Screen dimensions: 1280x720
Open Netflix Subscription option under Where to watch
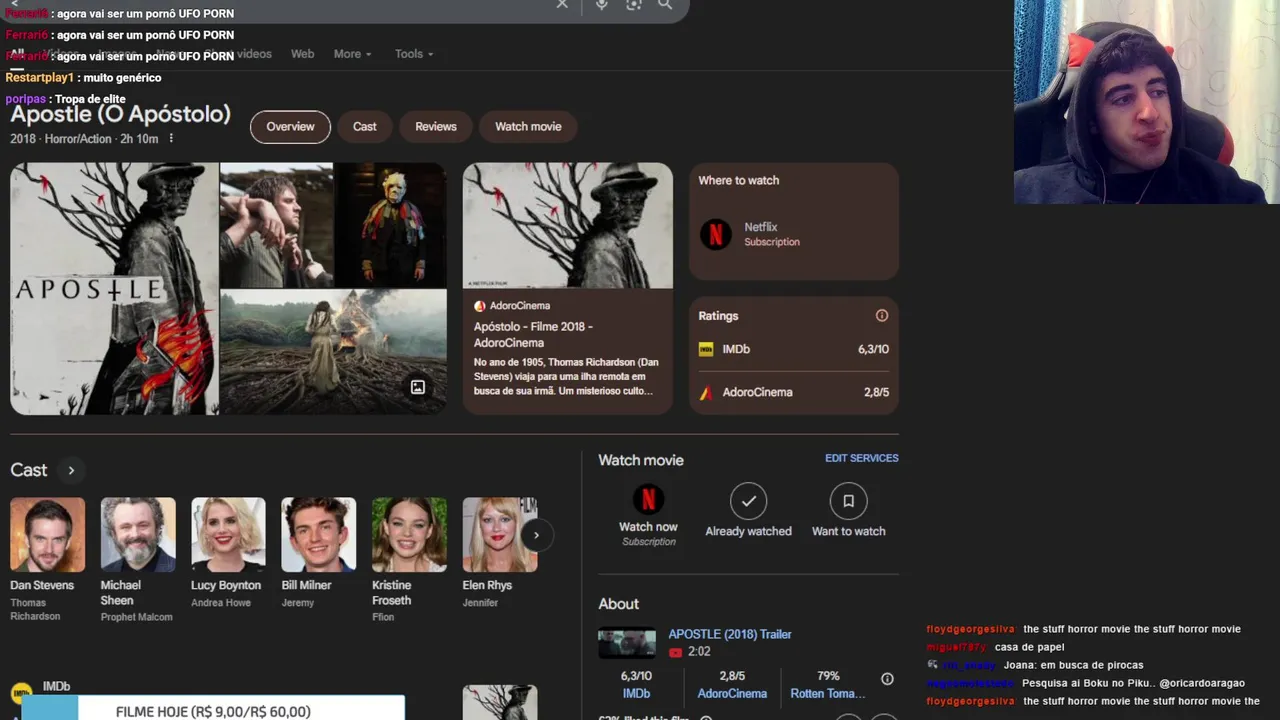[x=794, y=234]
